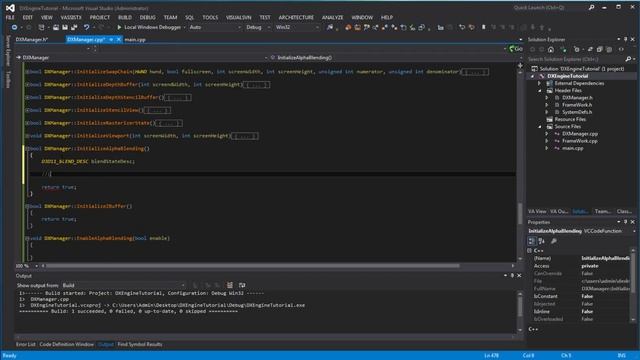Open the Show output from Build dropdown
Viewport: 640px width, 360px height.
(x=124, y=285)
